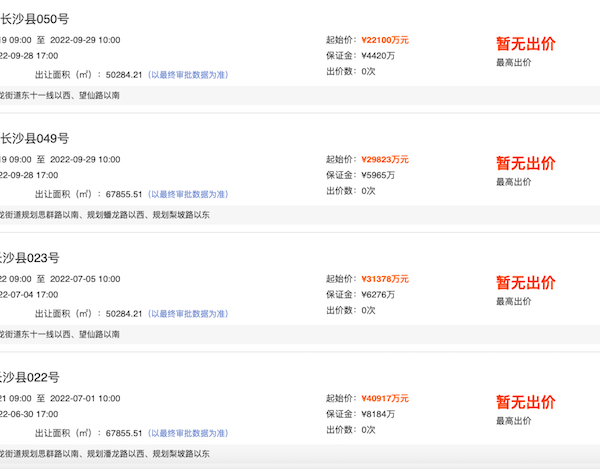Select deposit amount ¥6276万
The height and width of the screenshot is (469, 600).
tap(378, 295)
